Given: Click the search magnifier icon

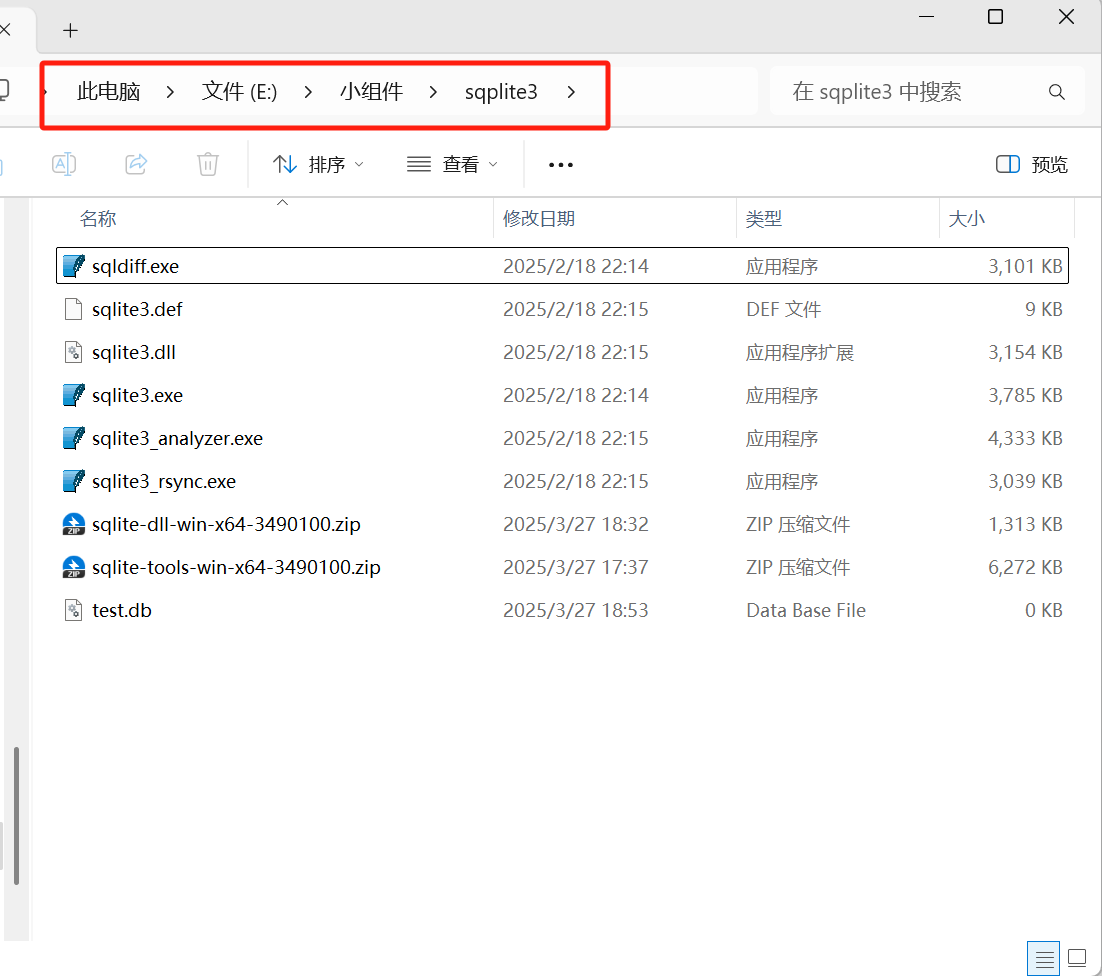Looking at the screenshot, I should (1056, 92).
